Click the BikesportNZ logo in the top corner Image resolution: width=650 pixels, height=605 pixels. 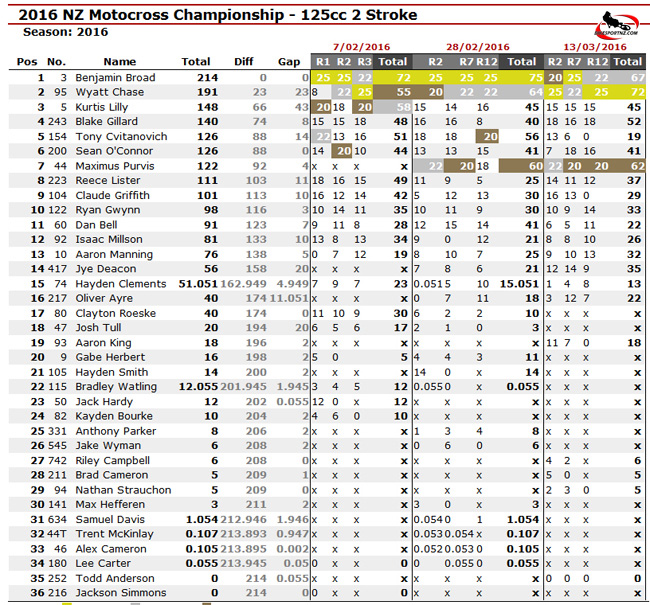pyautogui.click(x=618, y=23)
